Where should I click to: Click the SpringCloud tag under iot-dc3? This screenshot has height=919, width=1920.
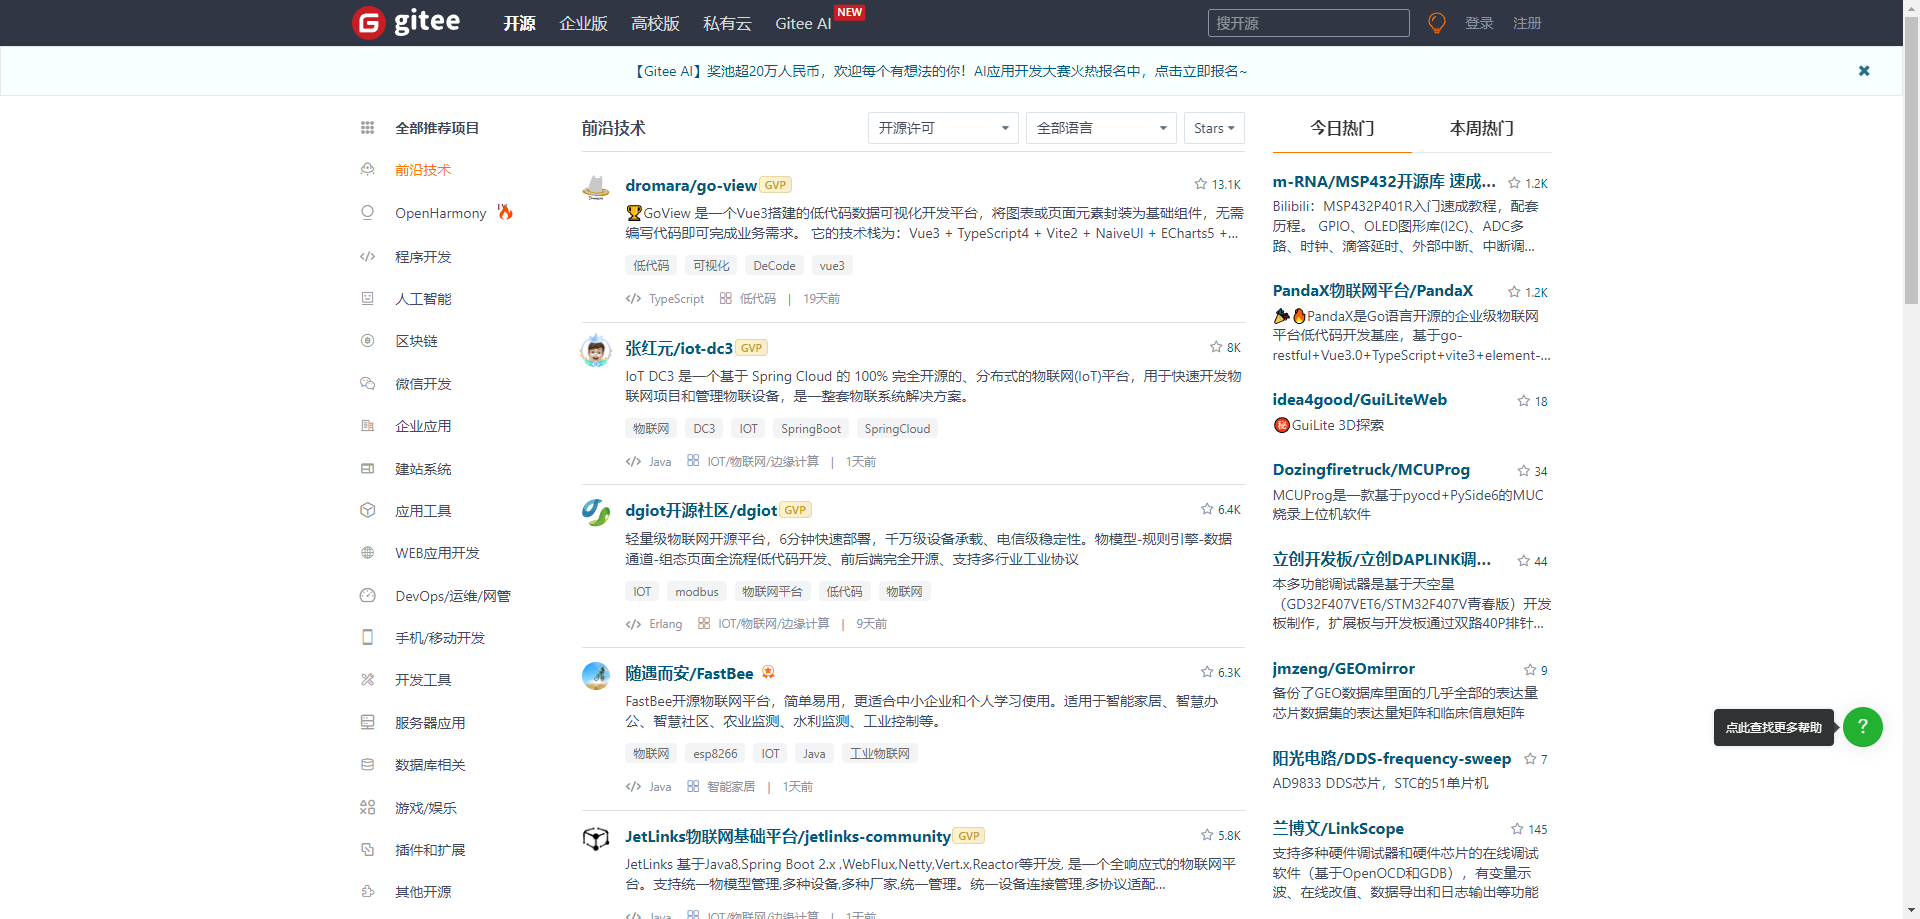[897, 428]
